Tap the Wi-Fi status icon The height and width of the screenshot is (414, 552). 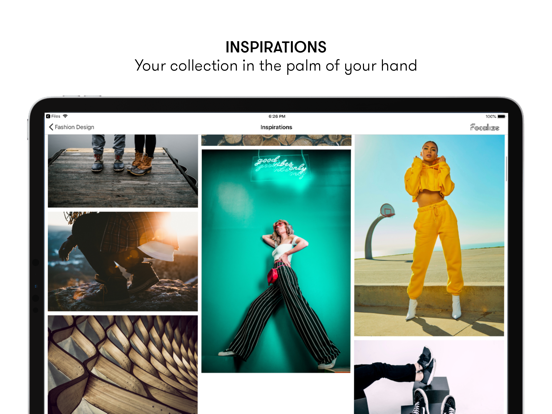65,116
